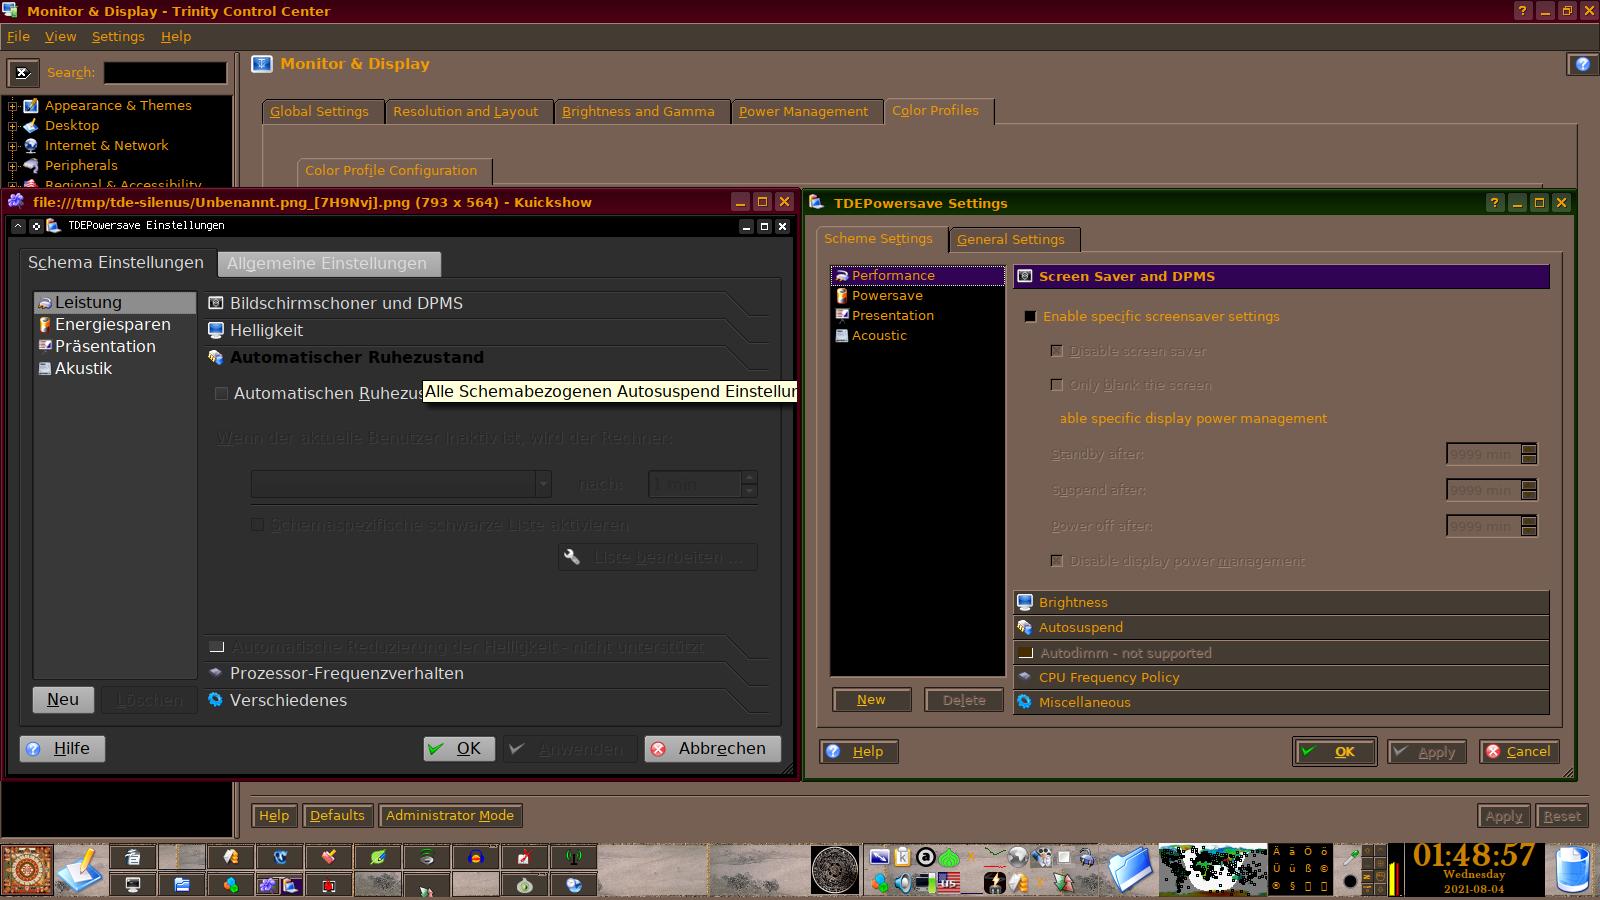Image resolution: width=1600 pixels, height=900 pixels.
Task: Expand the Internet & Network tree node
Action: pos(12,146)
